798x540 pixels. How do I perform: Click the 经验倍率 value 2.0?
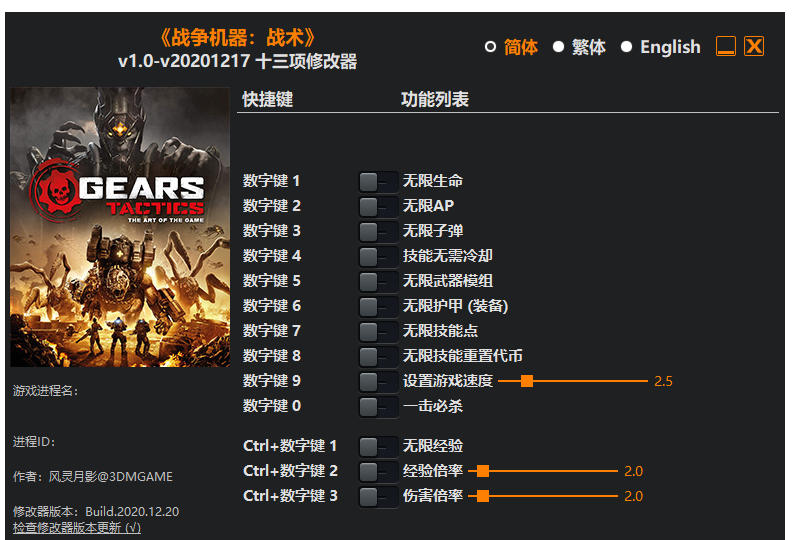coord(634,471)
